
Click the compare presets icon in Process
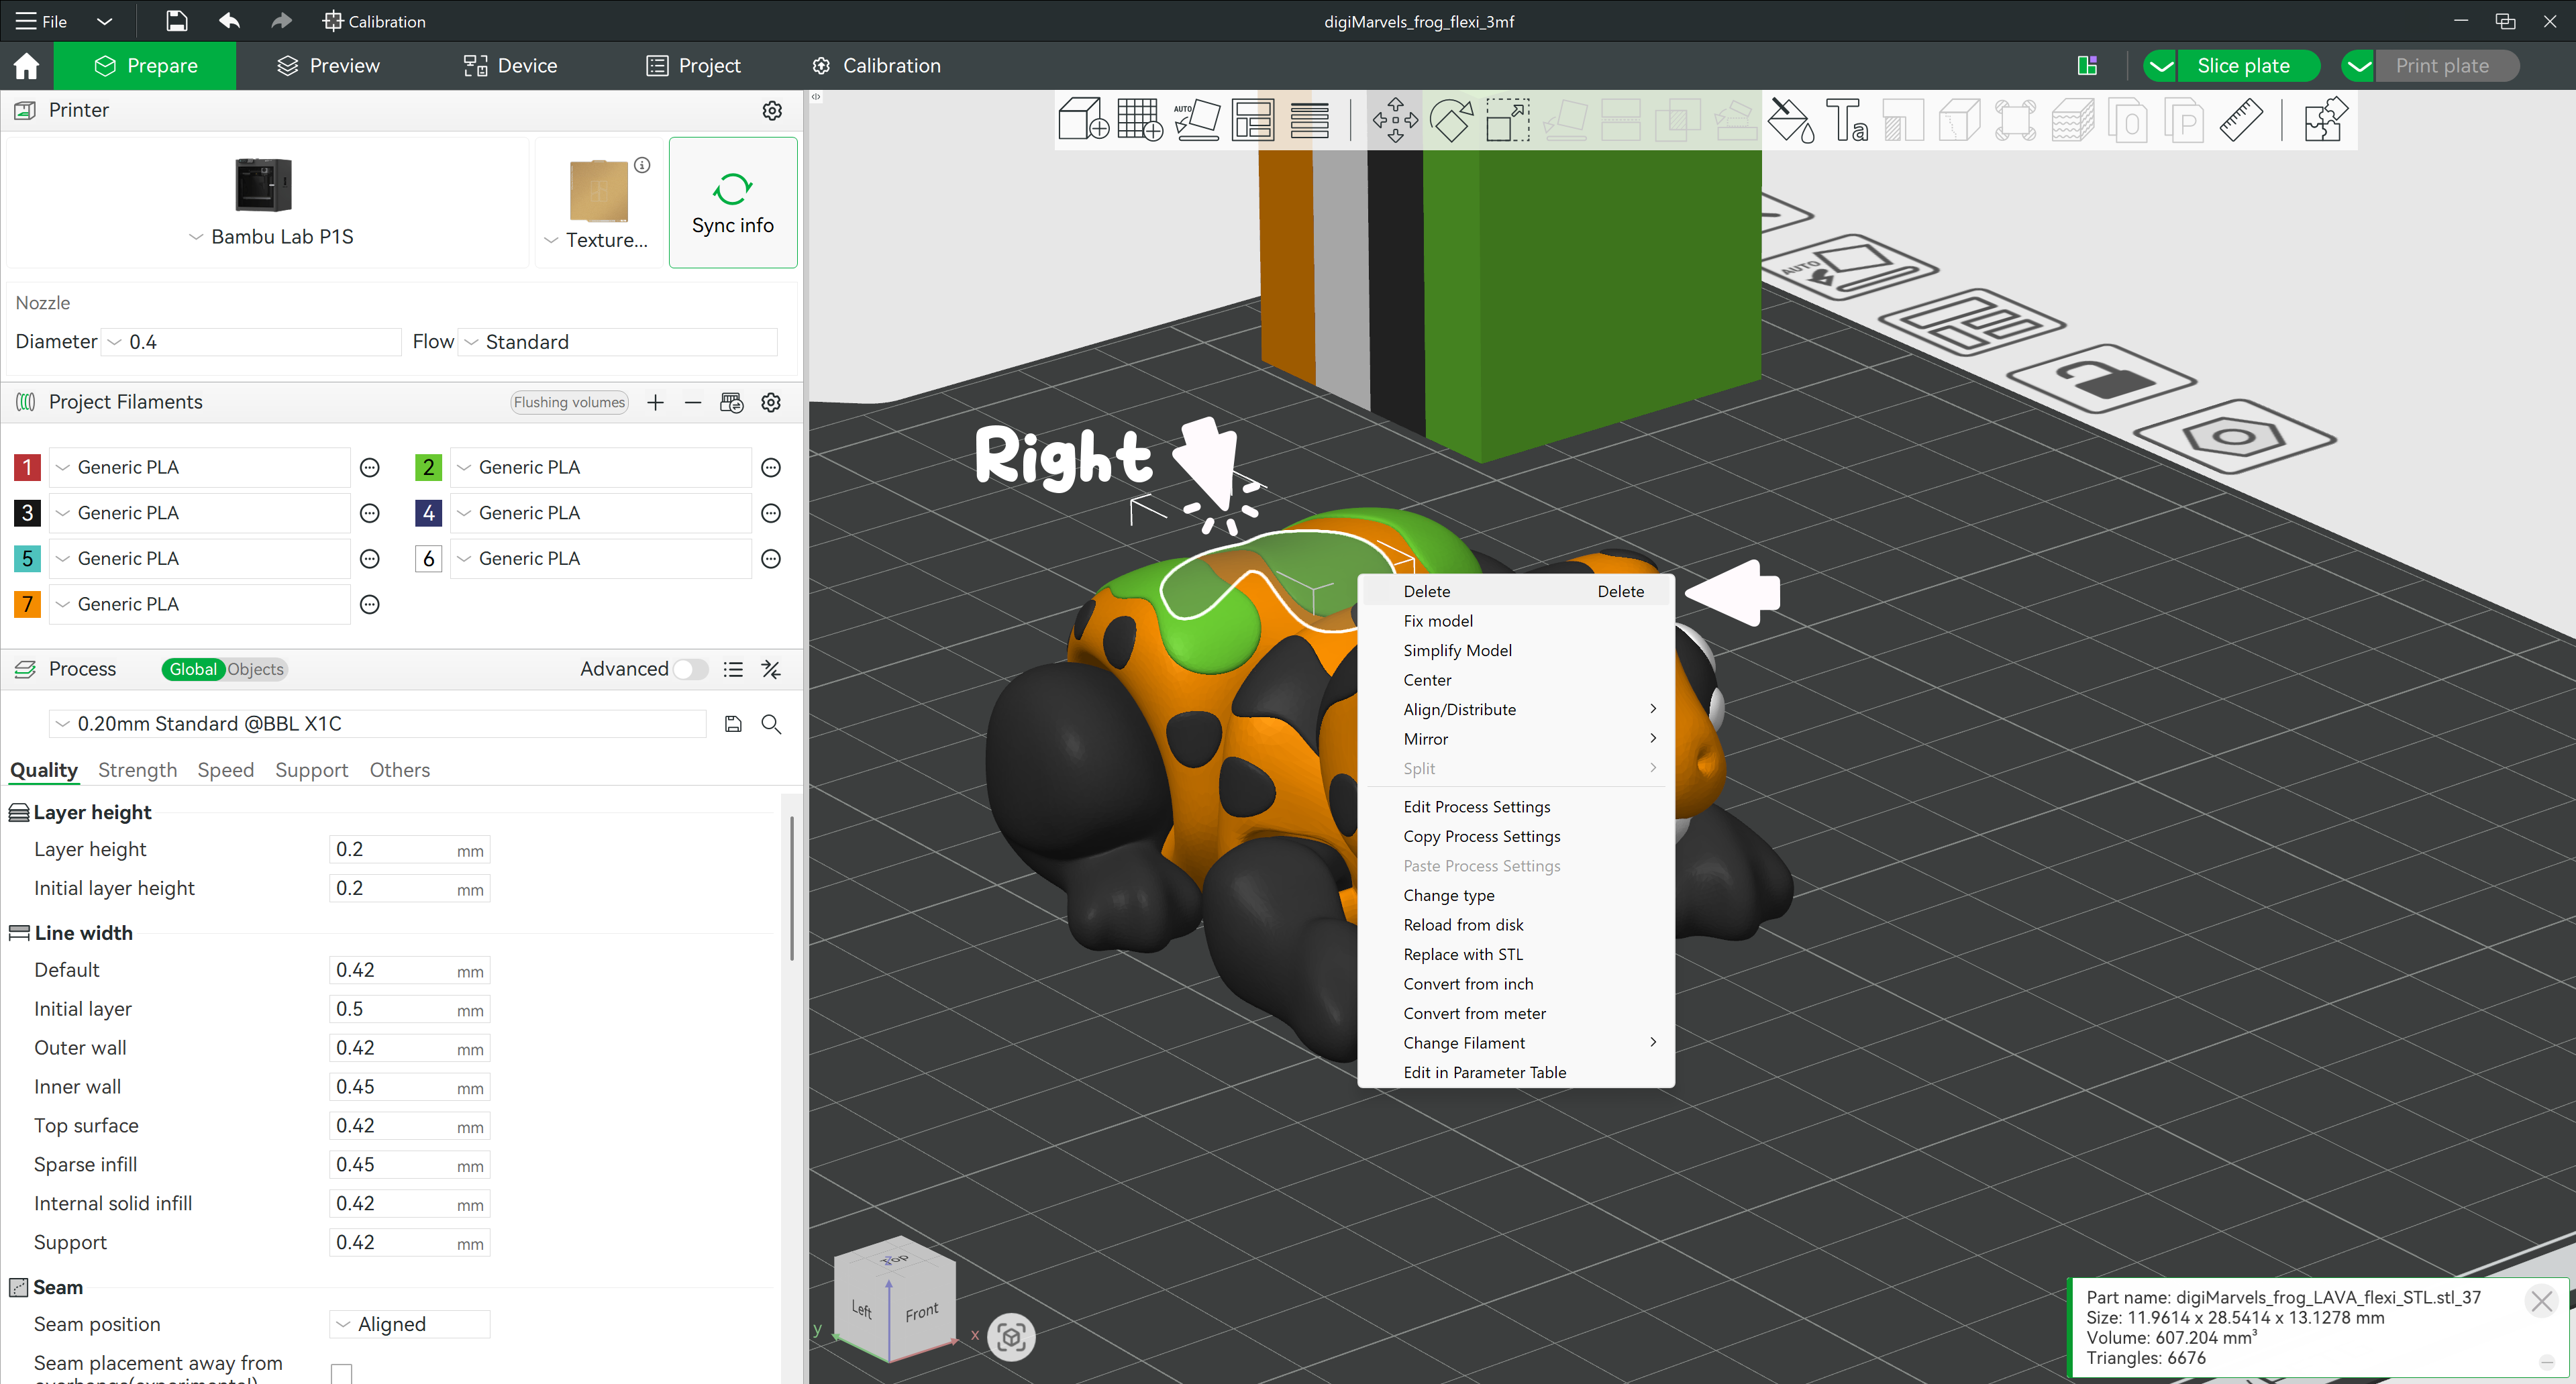point(771,669)
